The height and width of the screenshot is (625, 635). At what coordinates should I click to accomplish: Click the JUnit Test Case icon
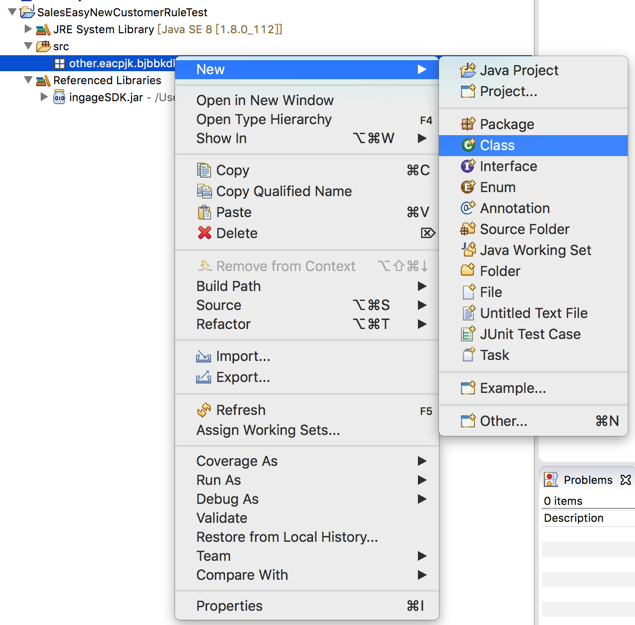[x=468, y=334]
